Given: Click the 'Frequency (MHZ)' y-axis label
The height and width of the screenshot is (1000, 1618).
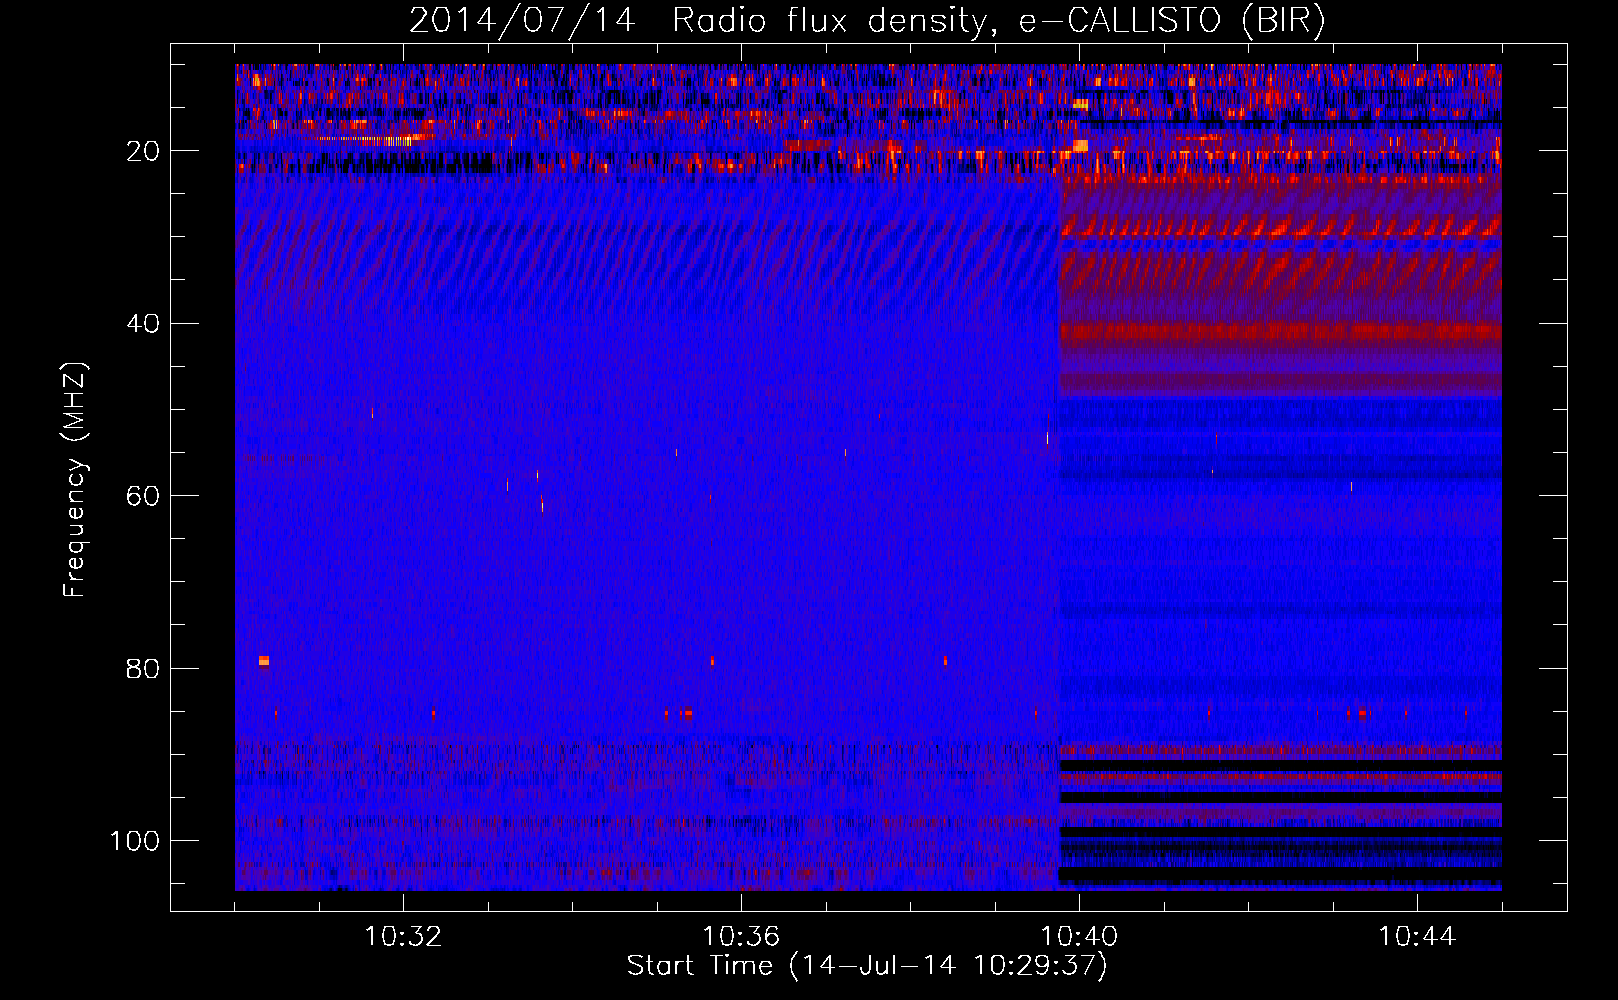Looking at the screenshot, I should 75,480.
